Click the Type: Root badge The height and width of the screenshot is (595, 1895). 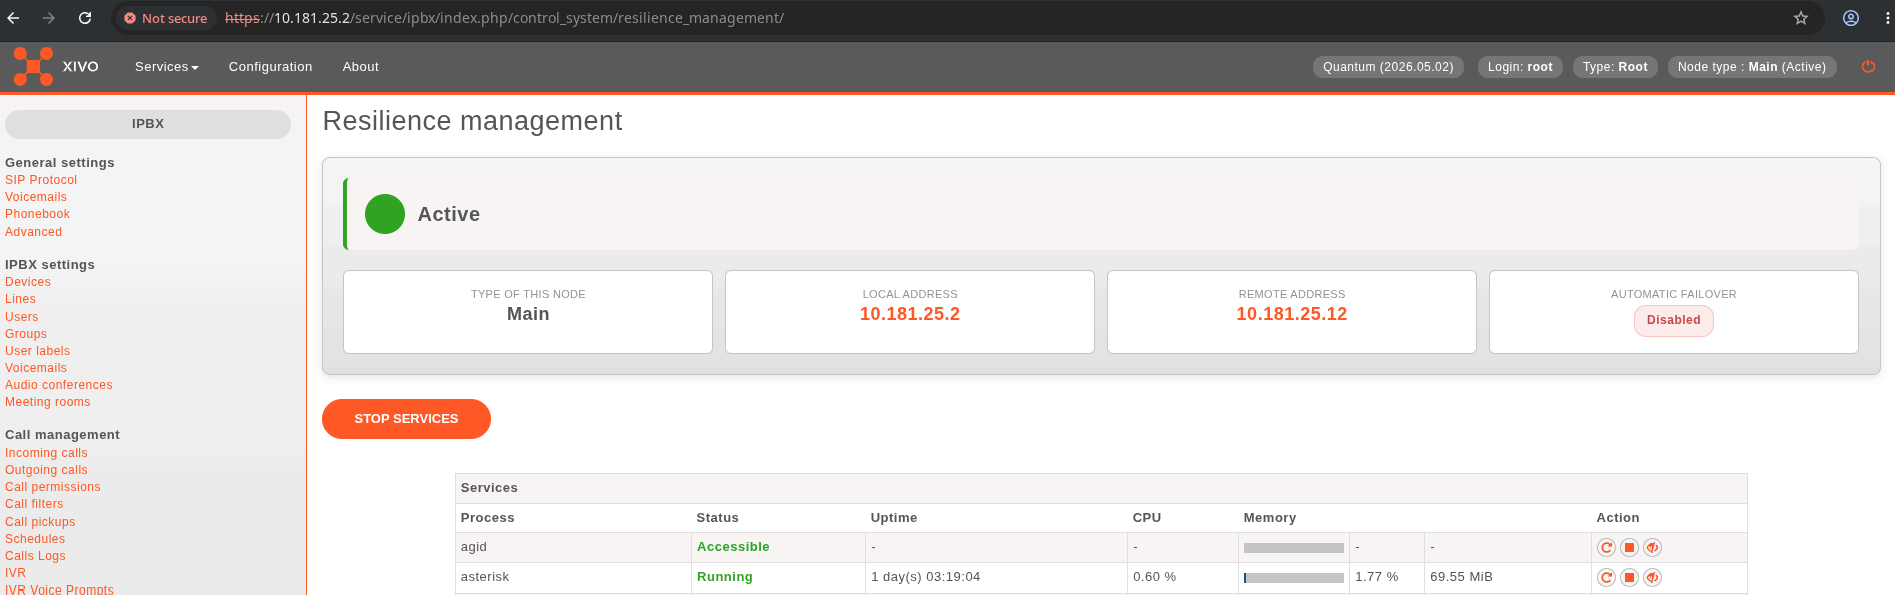[x=1615, y=67]
